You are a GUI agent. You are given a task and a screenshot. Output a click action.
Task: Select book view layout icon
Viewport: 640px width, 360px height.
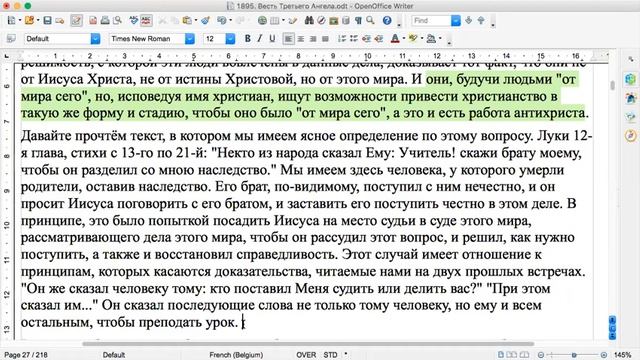coord(524,355)
